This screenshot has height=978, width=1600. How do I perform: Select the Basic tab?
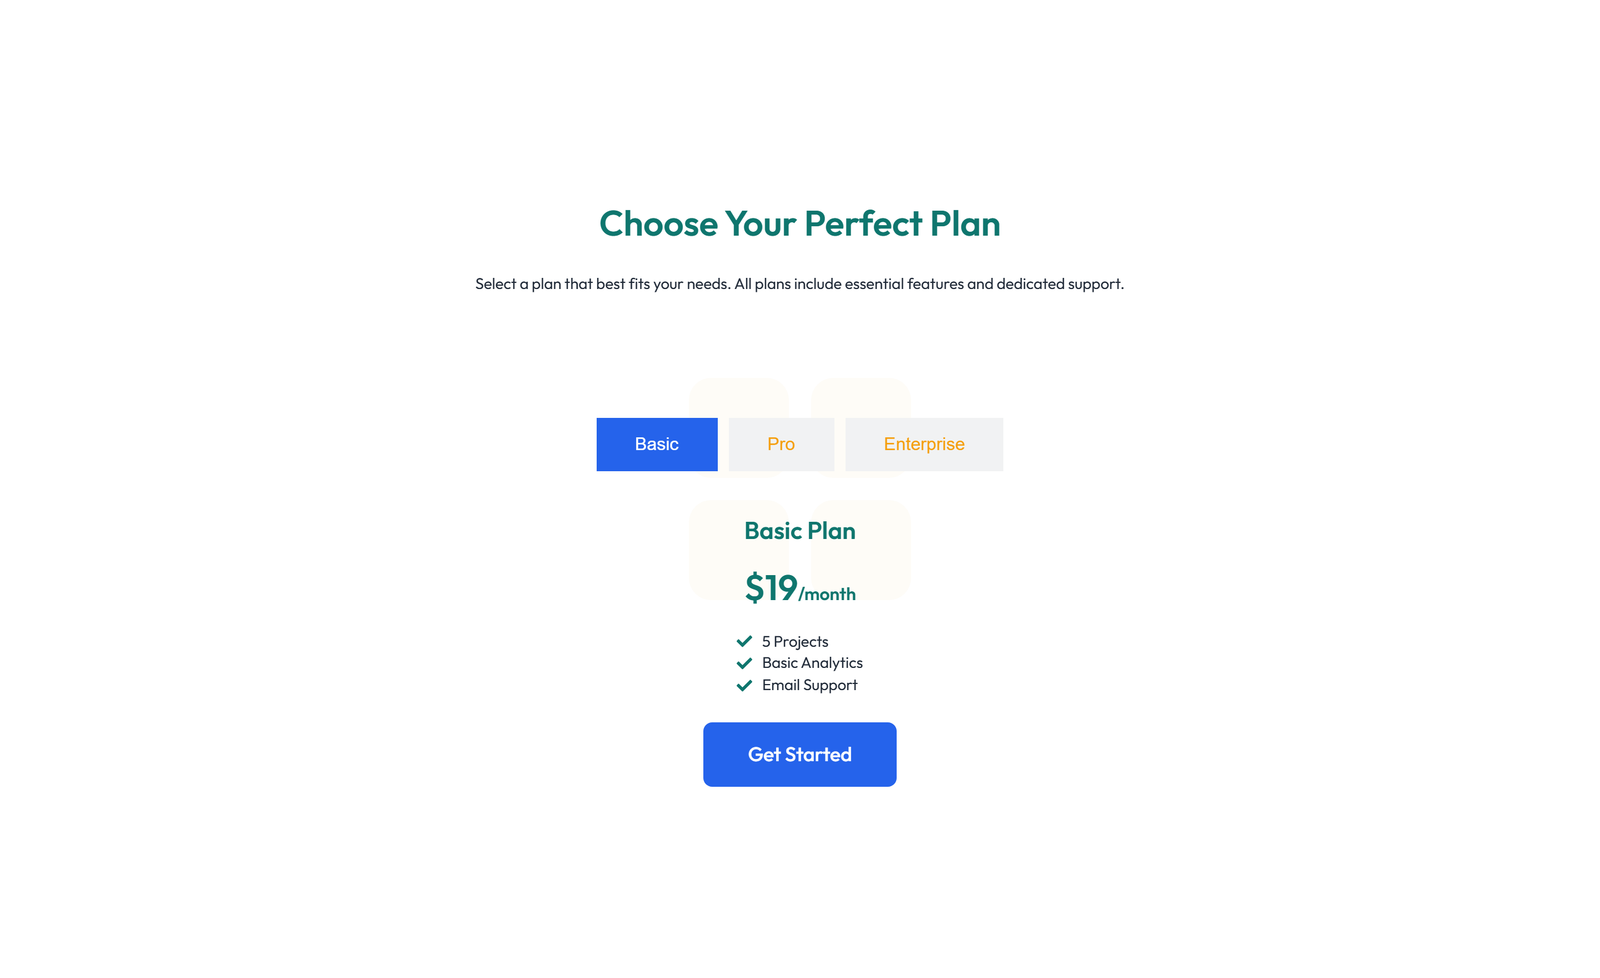tap(656, 444)
